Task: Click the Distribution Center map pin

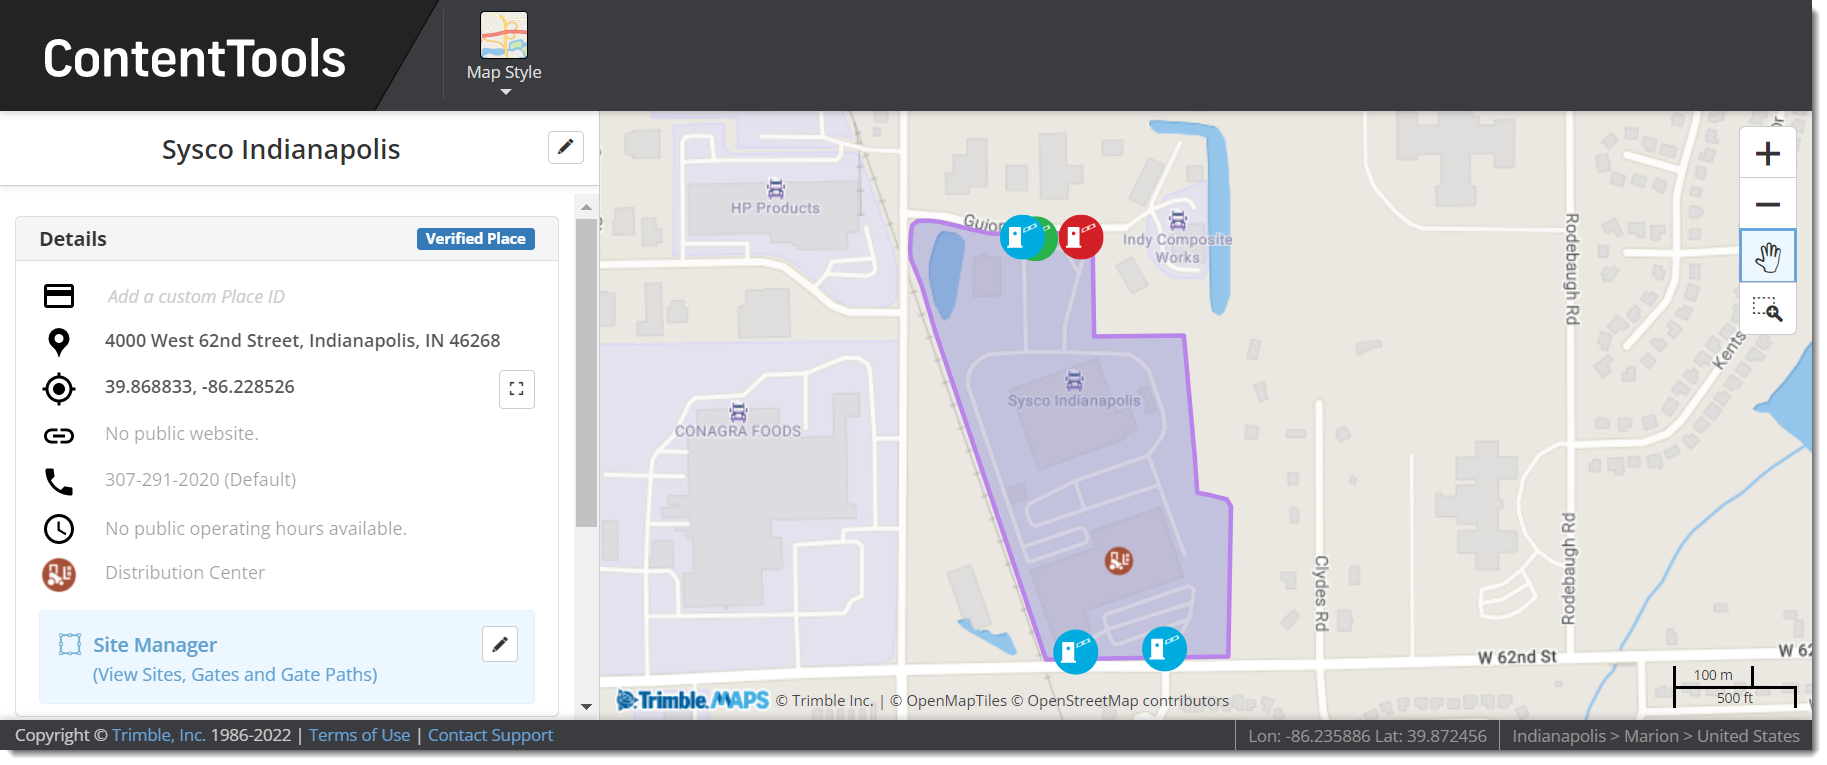Action: (1119, 561)
